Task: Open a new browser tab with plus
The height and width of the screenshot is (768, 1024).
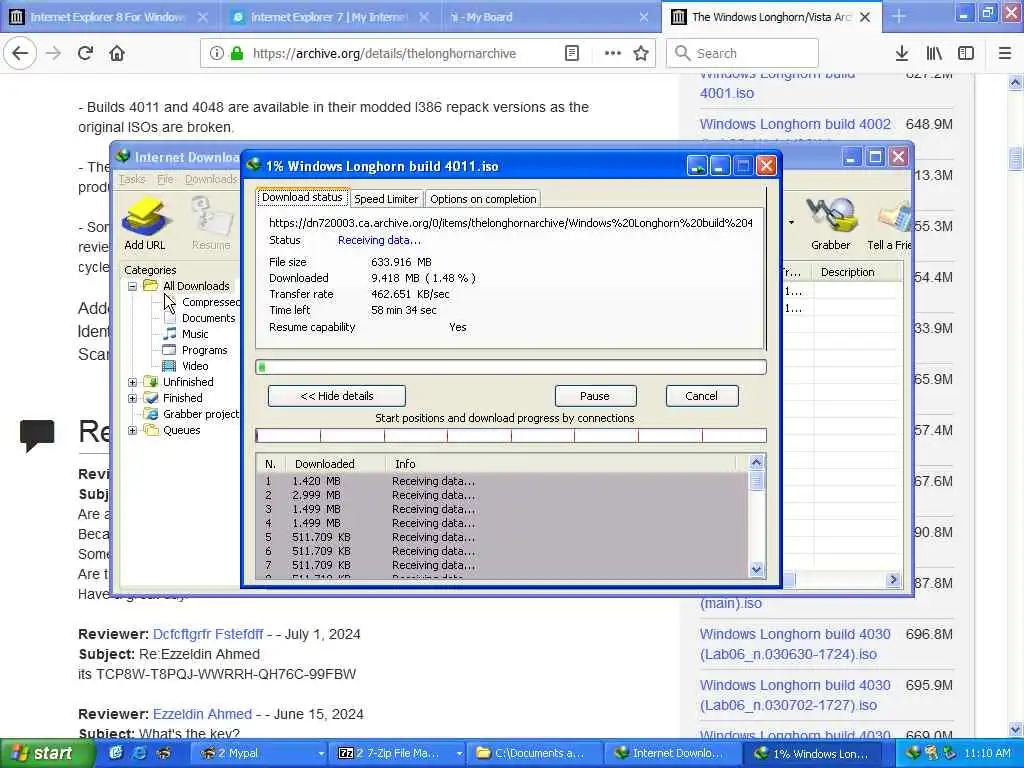Action: point(899,17)
